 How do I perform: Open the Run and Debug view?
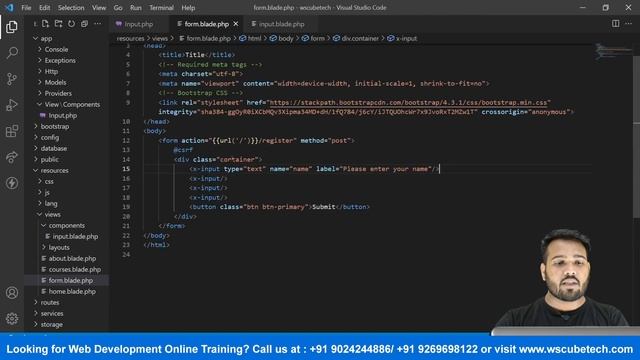tap(12, 105)
